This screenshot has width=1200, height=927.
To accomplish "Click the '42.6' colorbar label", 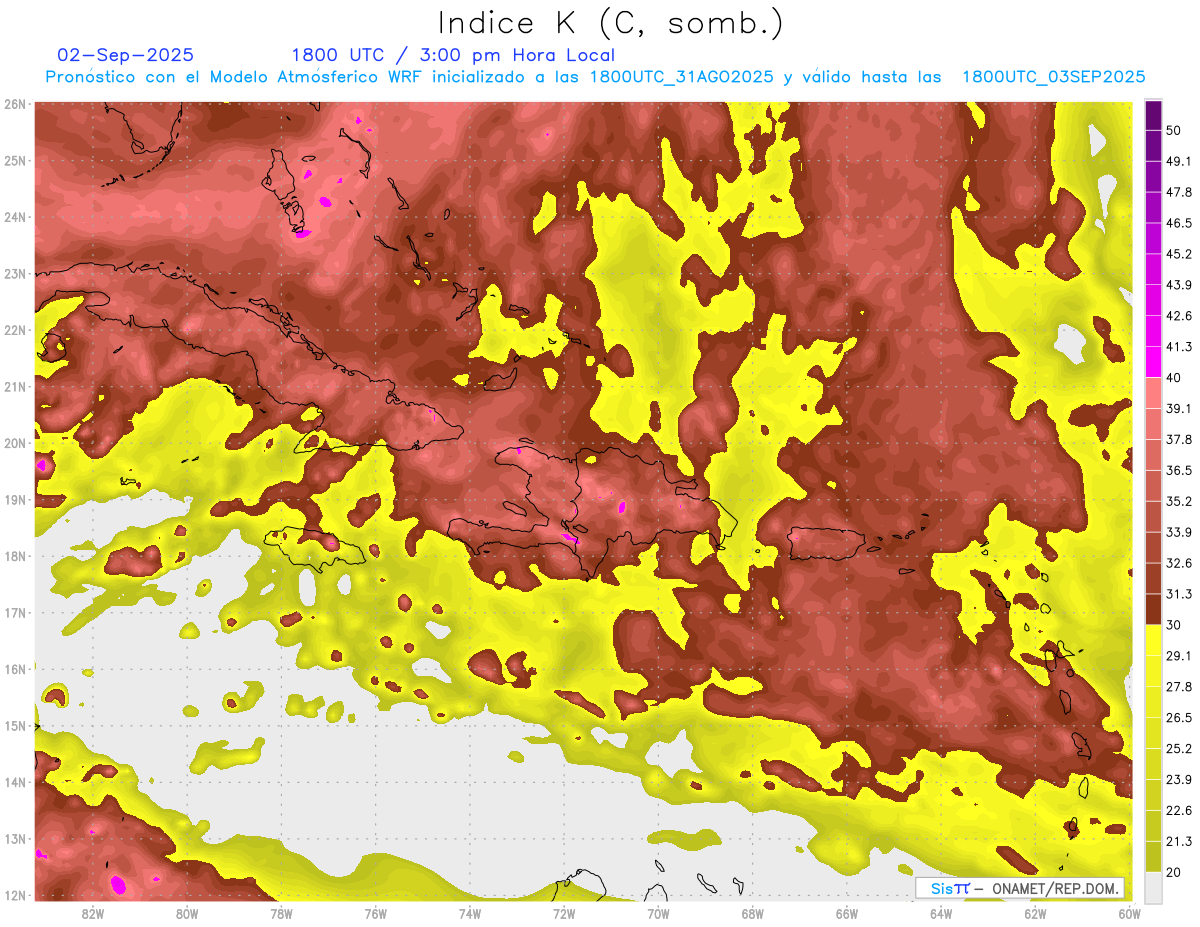I will (x=1178, y=316).
